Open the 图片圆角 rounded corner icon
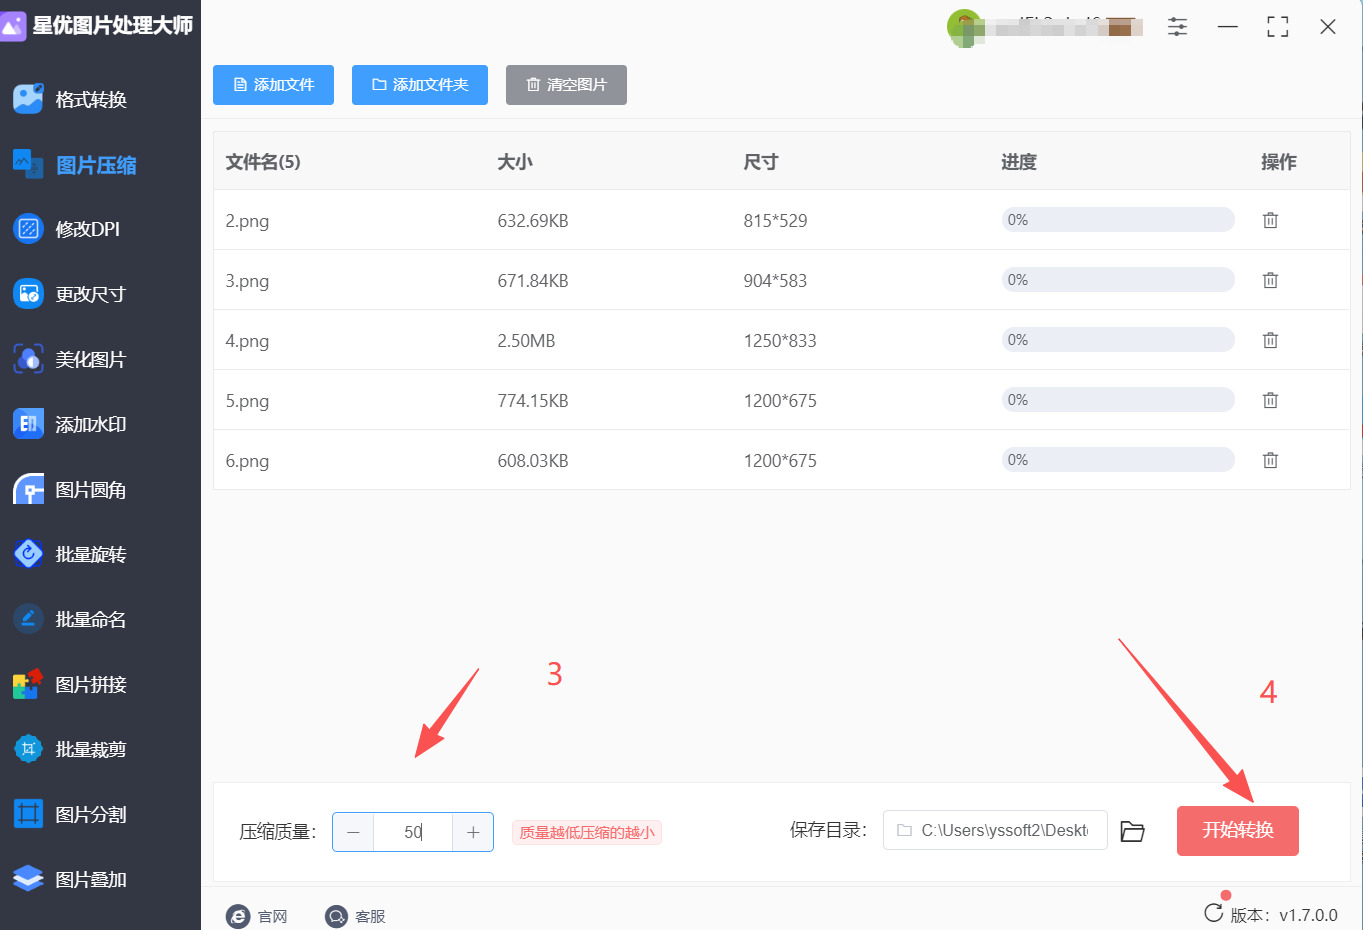This screenshot has width=1363, height=930. (28, 489)
